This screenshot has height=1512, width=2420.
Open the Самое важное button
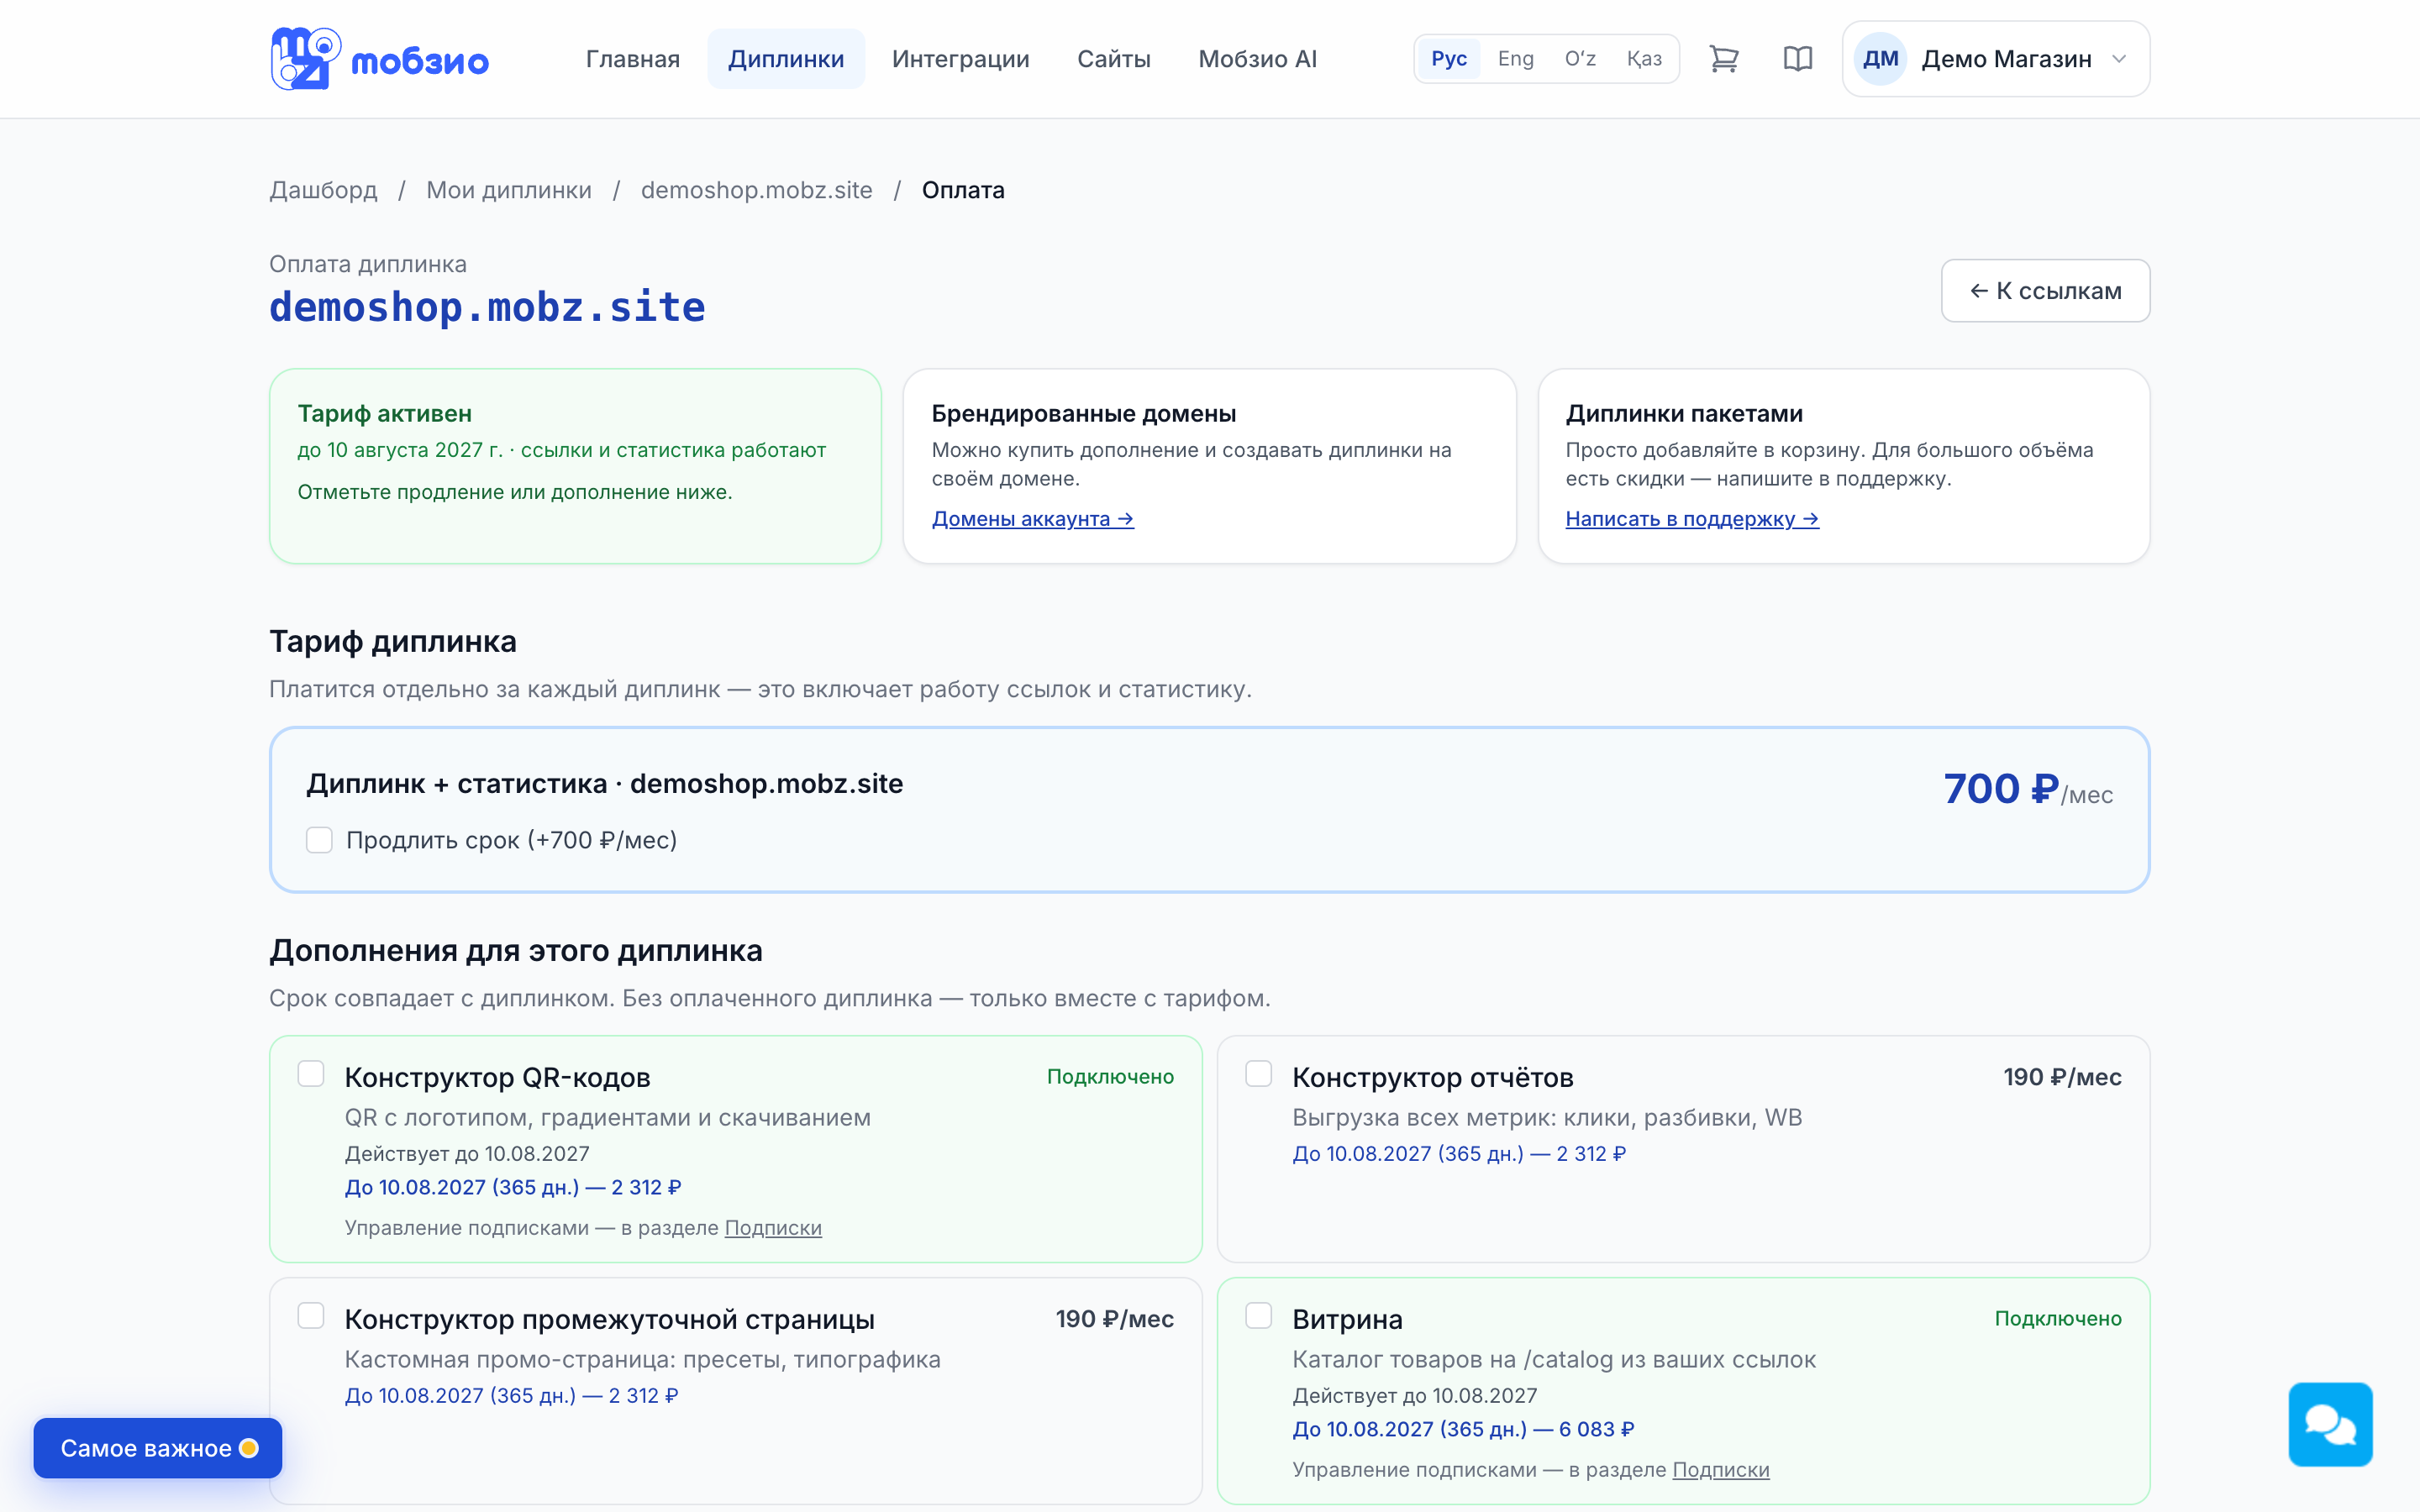tap(158, 1448)
